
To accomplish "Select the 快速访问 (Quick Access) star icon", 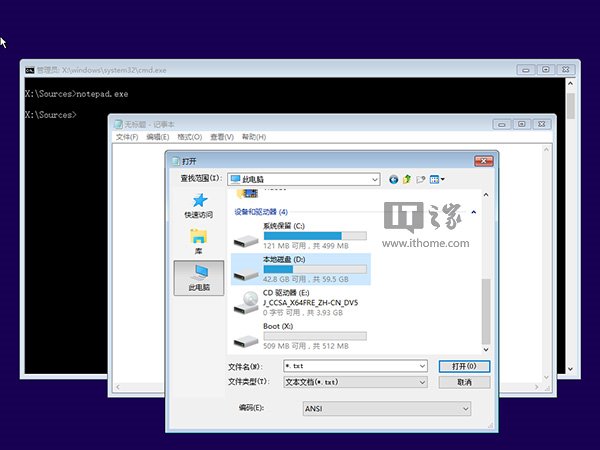I will point(198,202).
